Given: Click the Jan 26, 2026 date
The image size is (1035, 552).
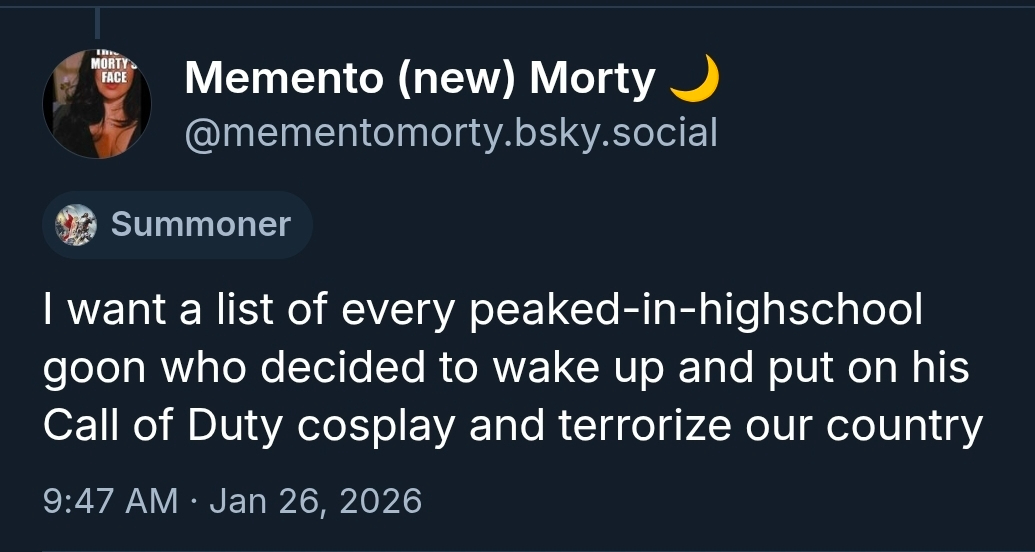Looking at the screenshot, I should (315, 499).
